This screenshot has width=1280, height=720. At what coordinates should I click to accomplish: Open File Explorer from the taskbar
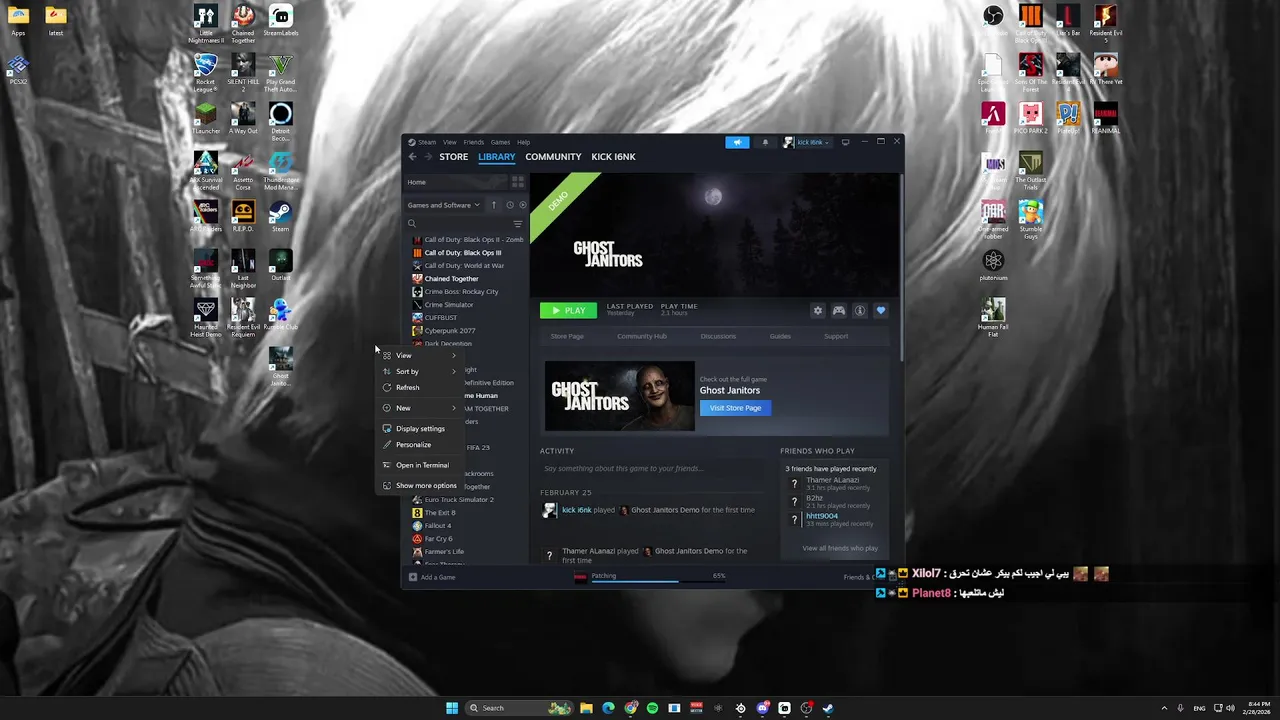[x=586, y=708]
